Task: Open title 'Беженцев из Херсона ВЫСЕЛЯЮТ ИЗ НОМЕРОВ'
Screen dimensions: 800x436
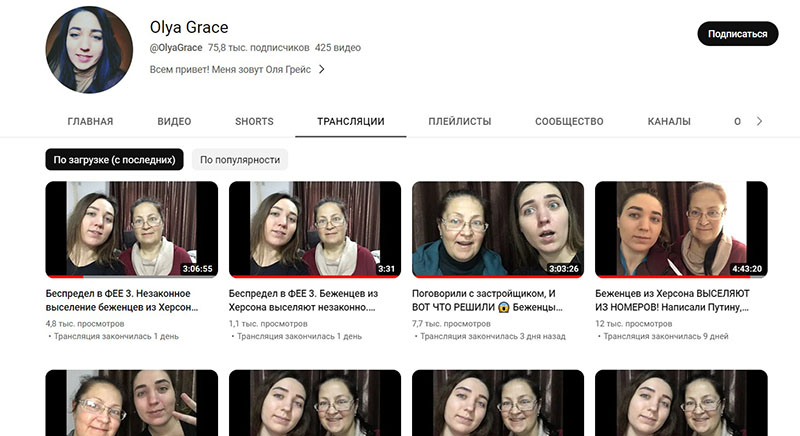Action: 672,300
